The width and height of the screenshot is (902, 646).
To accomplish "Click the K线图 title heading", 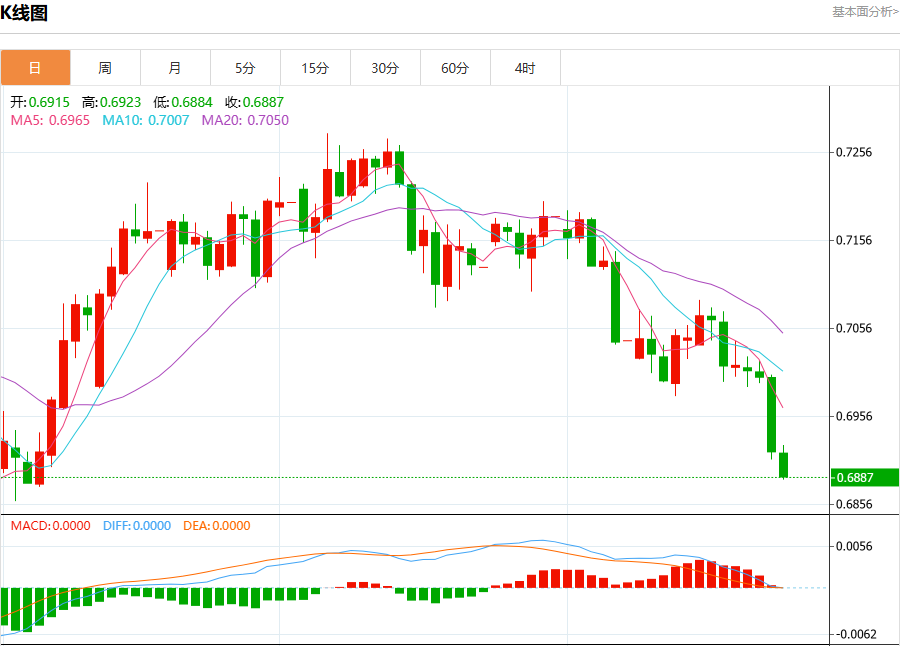I will pos(24,13).
